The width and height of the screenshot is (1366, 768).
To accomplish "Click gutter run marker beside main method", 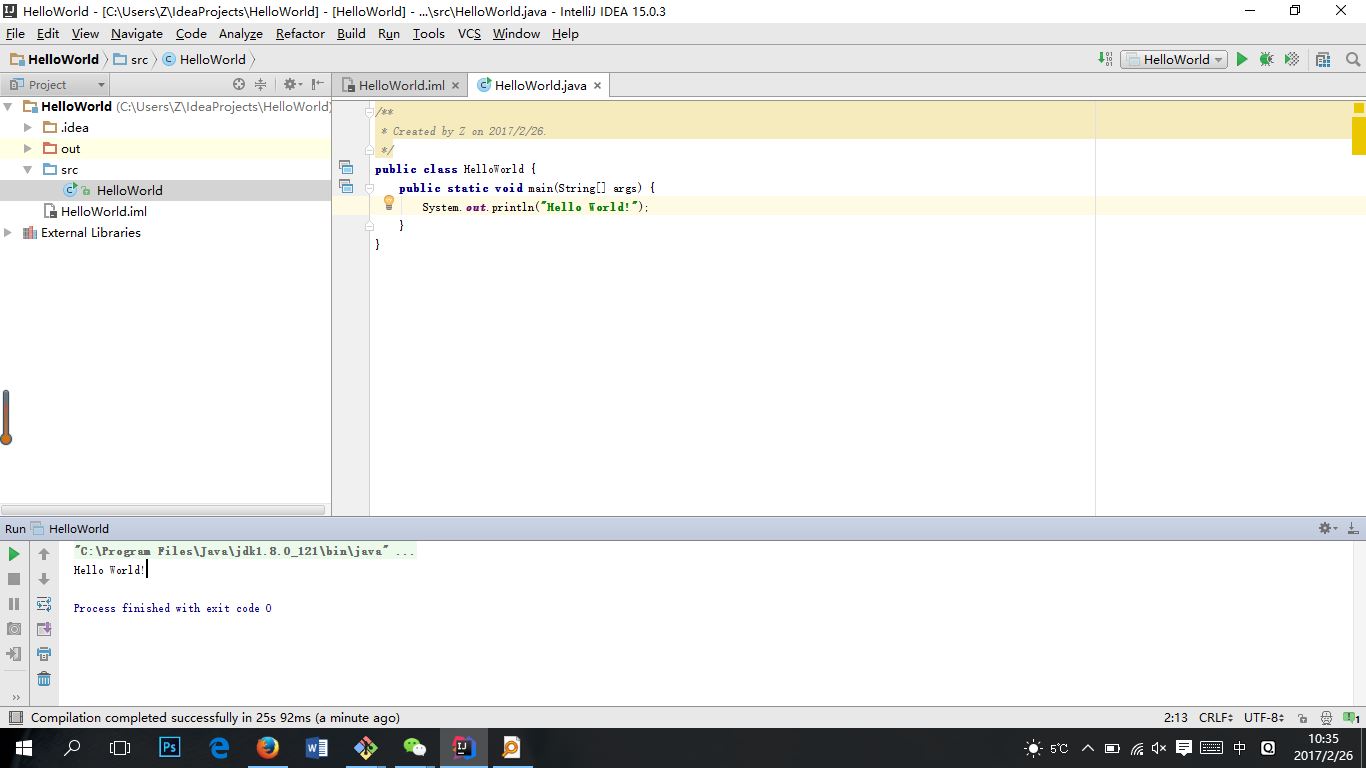I will click(346, 187).
